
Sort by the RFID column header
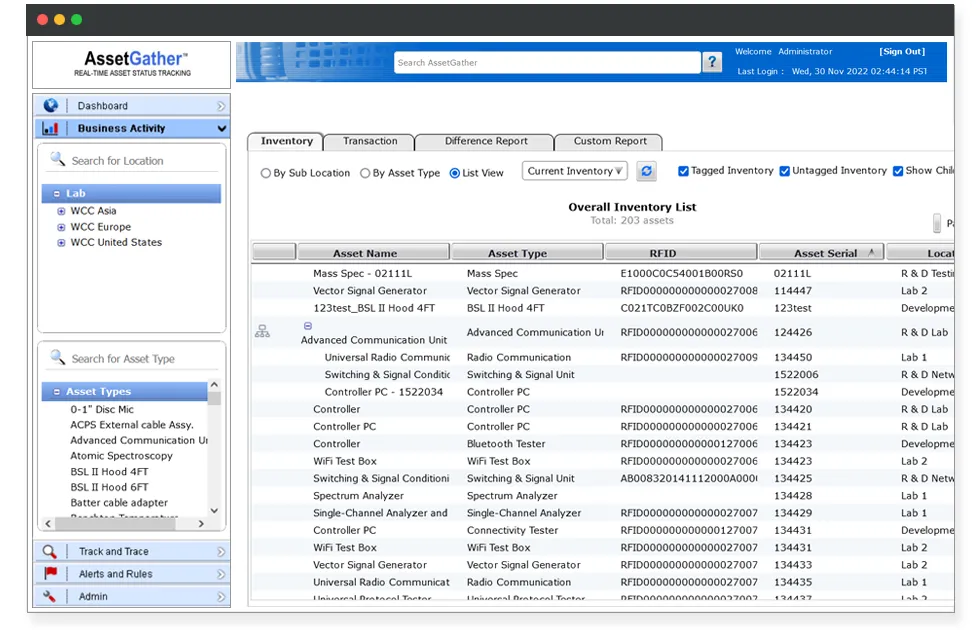click(x=681, y=252)
